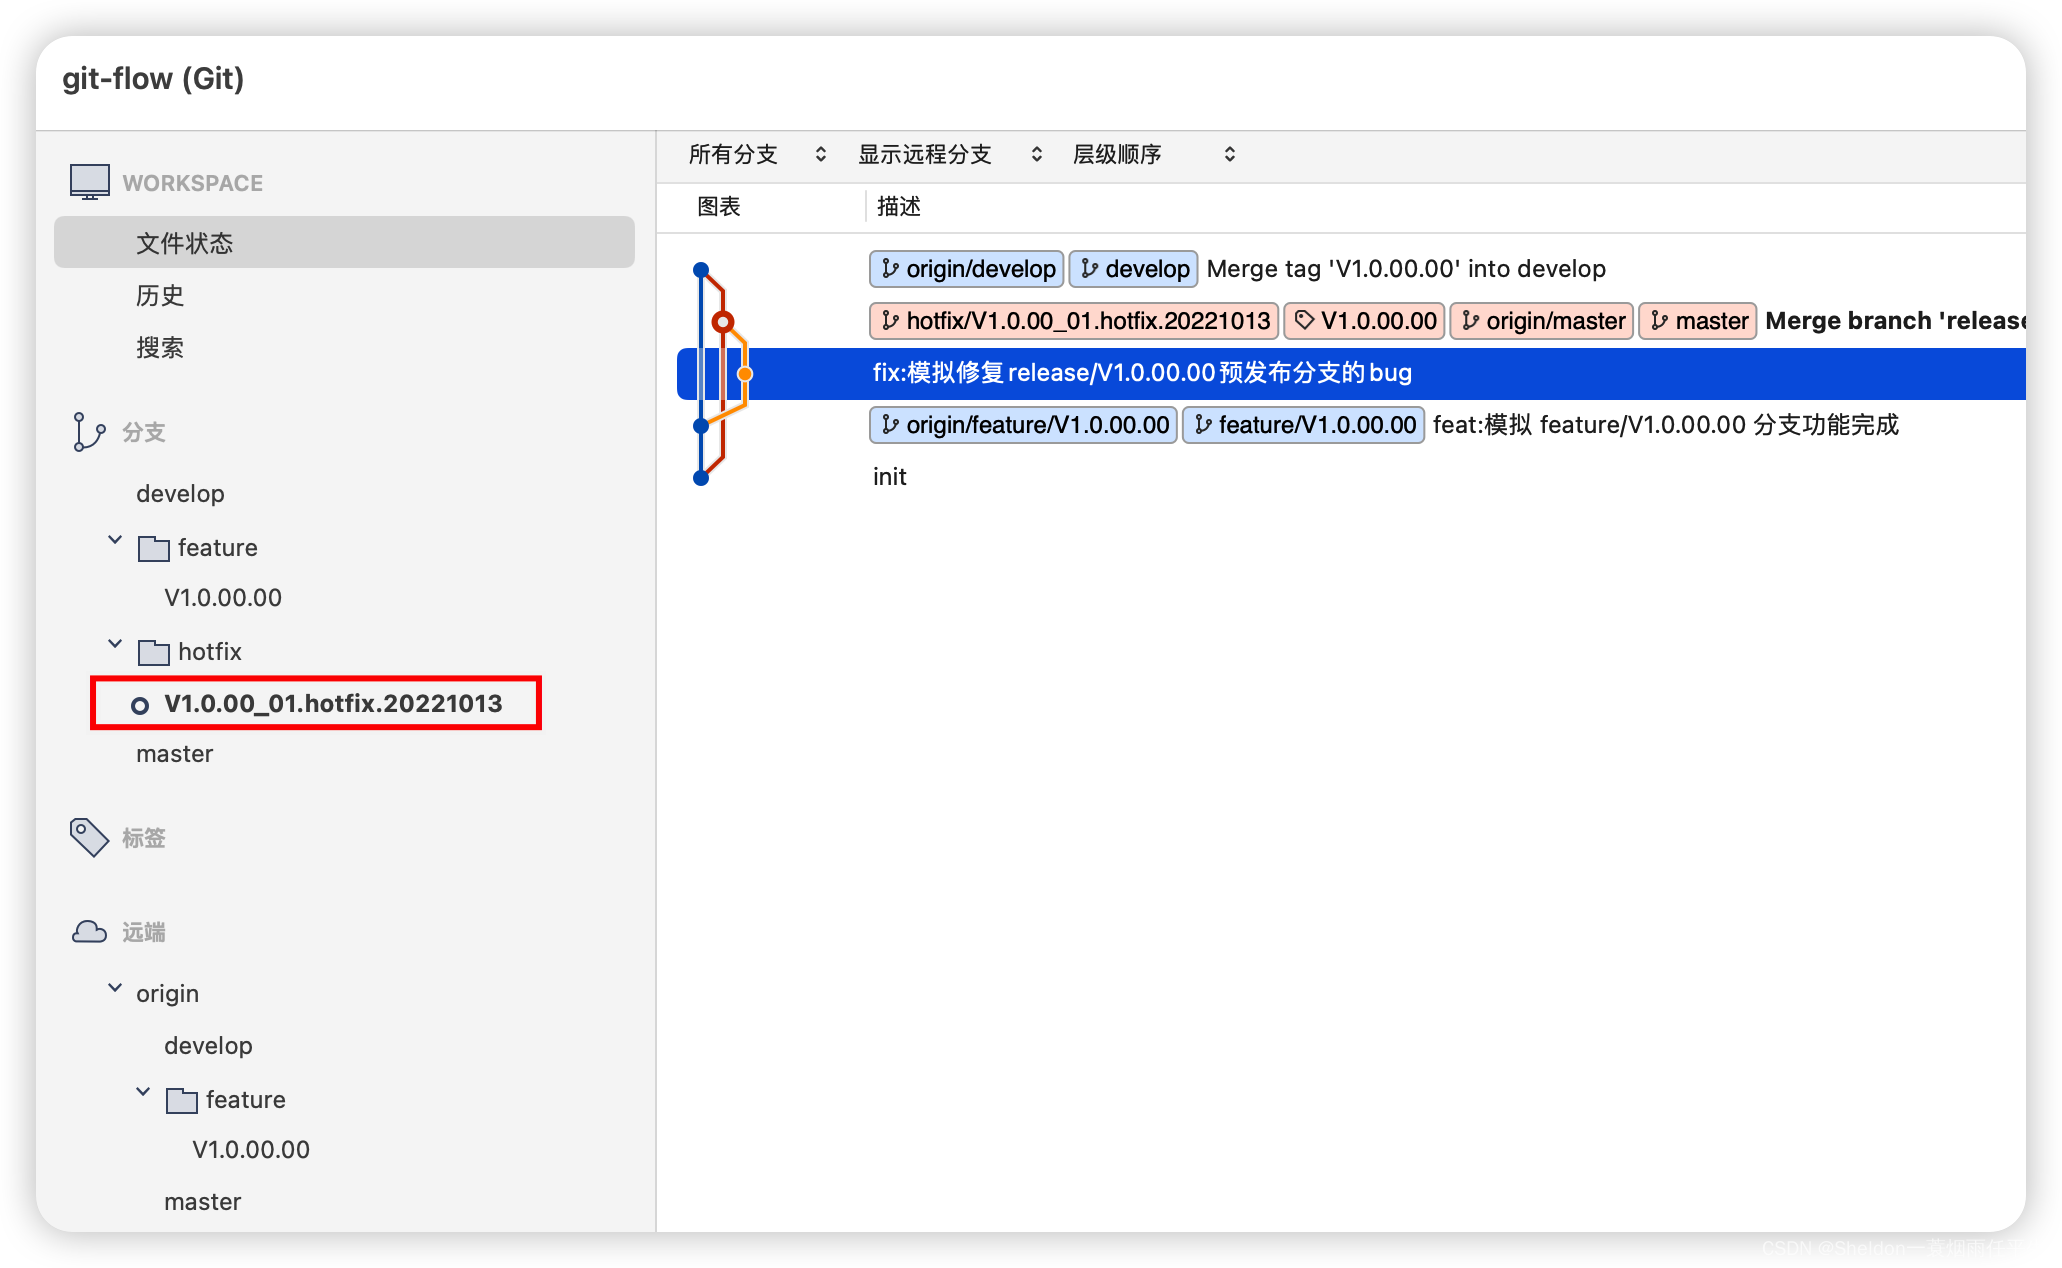2062x1268 pixels.
Task: Click the 标签 section header
Action: click(143, 838)
